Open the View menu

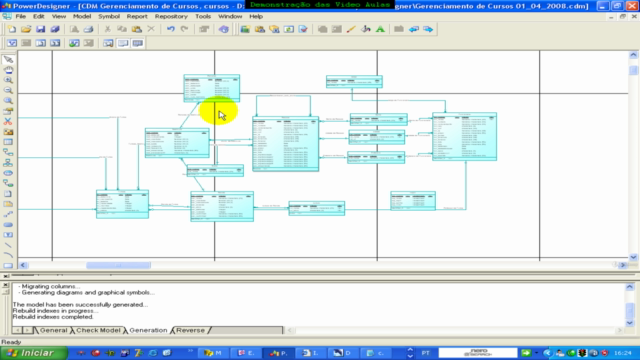[x=59, y=16]
